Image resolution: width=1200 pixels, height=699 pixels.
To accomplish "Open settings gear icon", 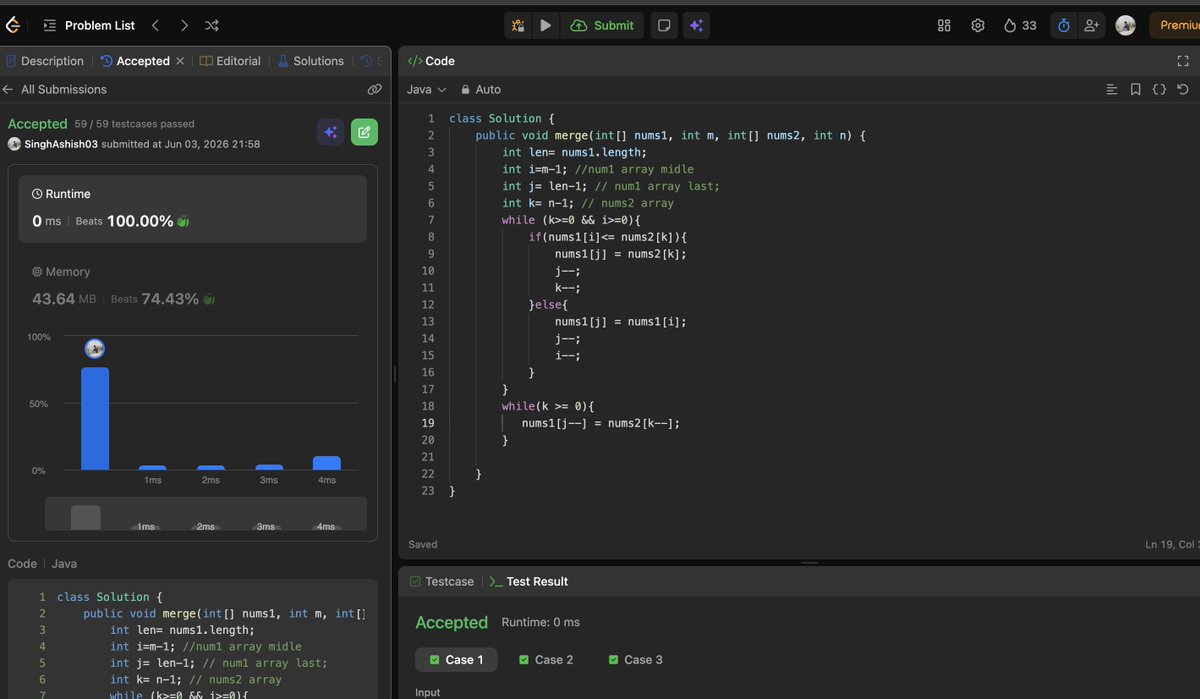I will [978, 25].
